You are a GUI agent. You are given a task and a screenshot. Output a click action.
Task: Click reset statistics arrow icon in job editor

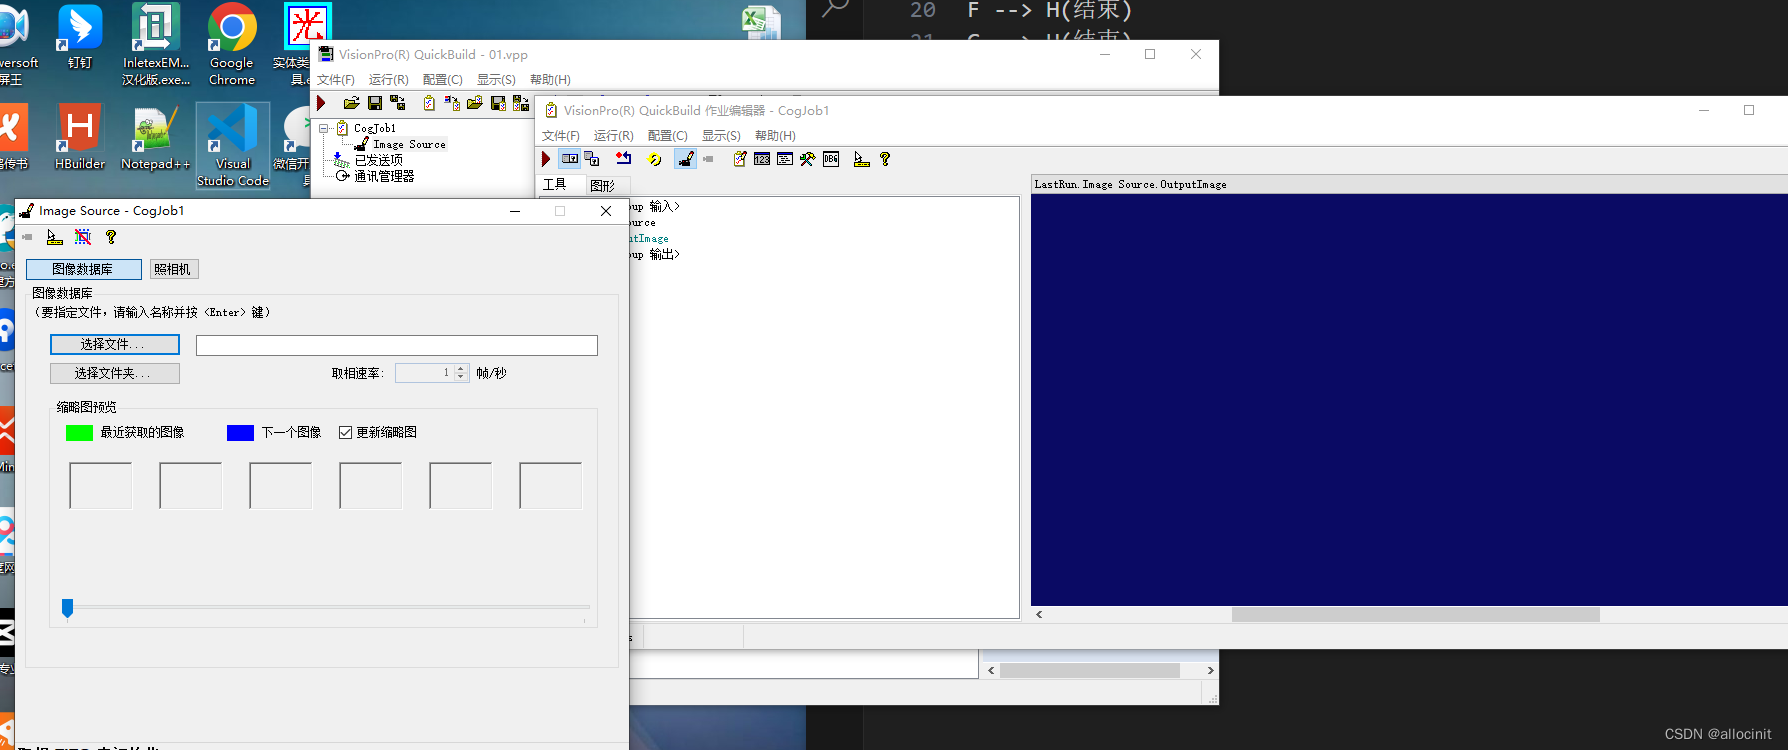pyautogui.click(x=624, y=159)
